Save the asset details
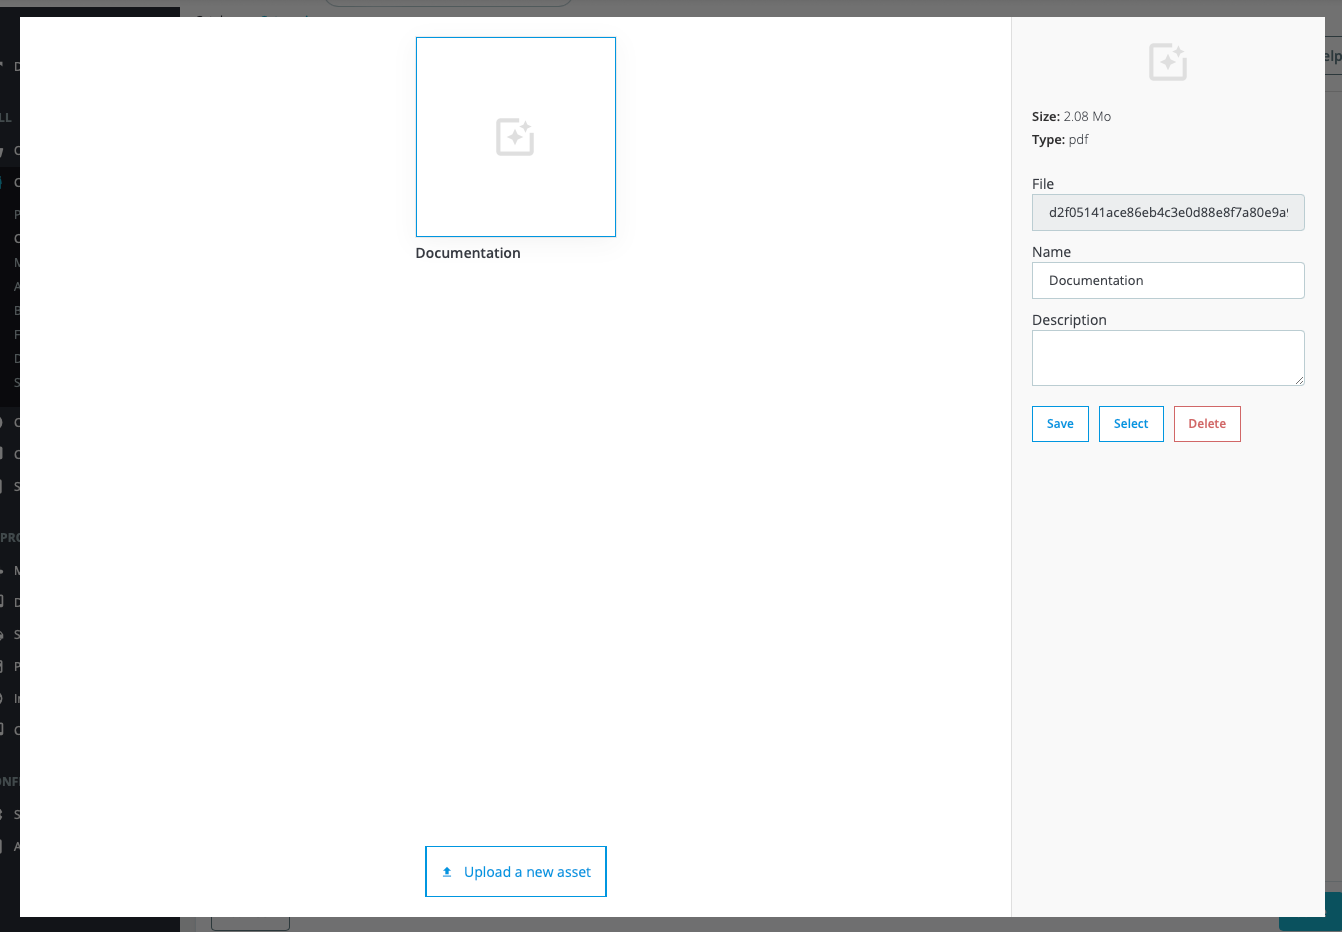This screenshot has height=932, width=1342. click(1060, 424)
